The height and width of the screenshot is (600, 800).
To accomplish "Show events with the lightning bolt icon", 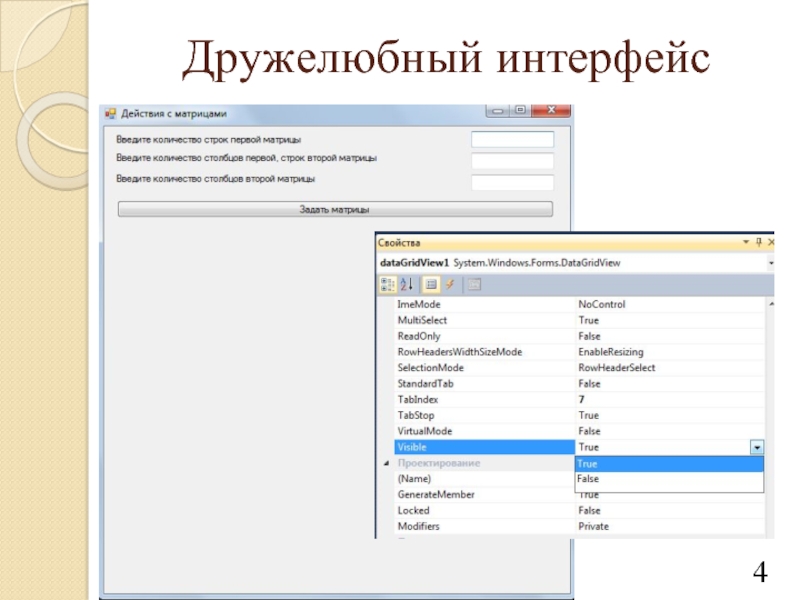I will pos(449,285).
